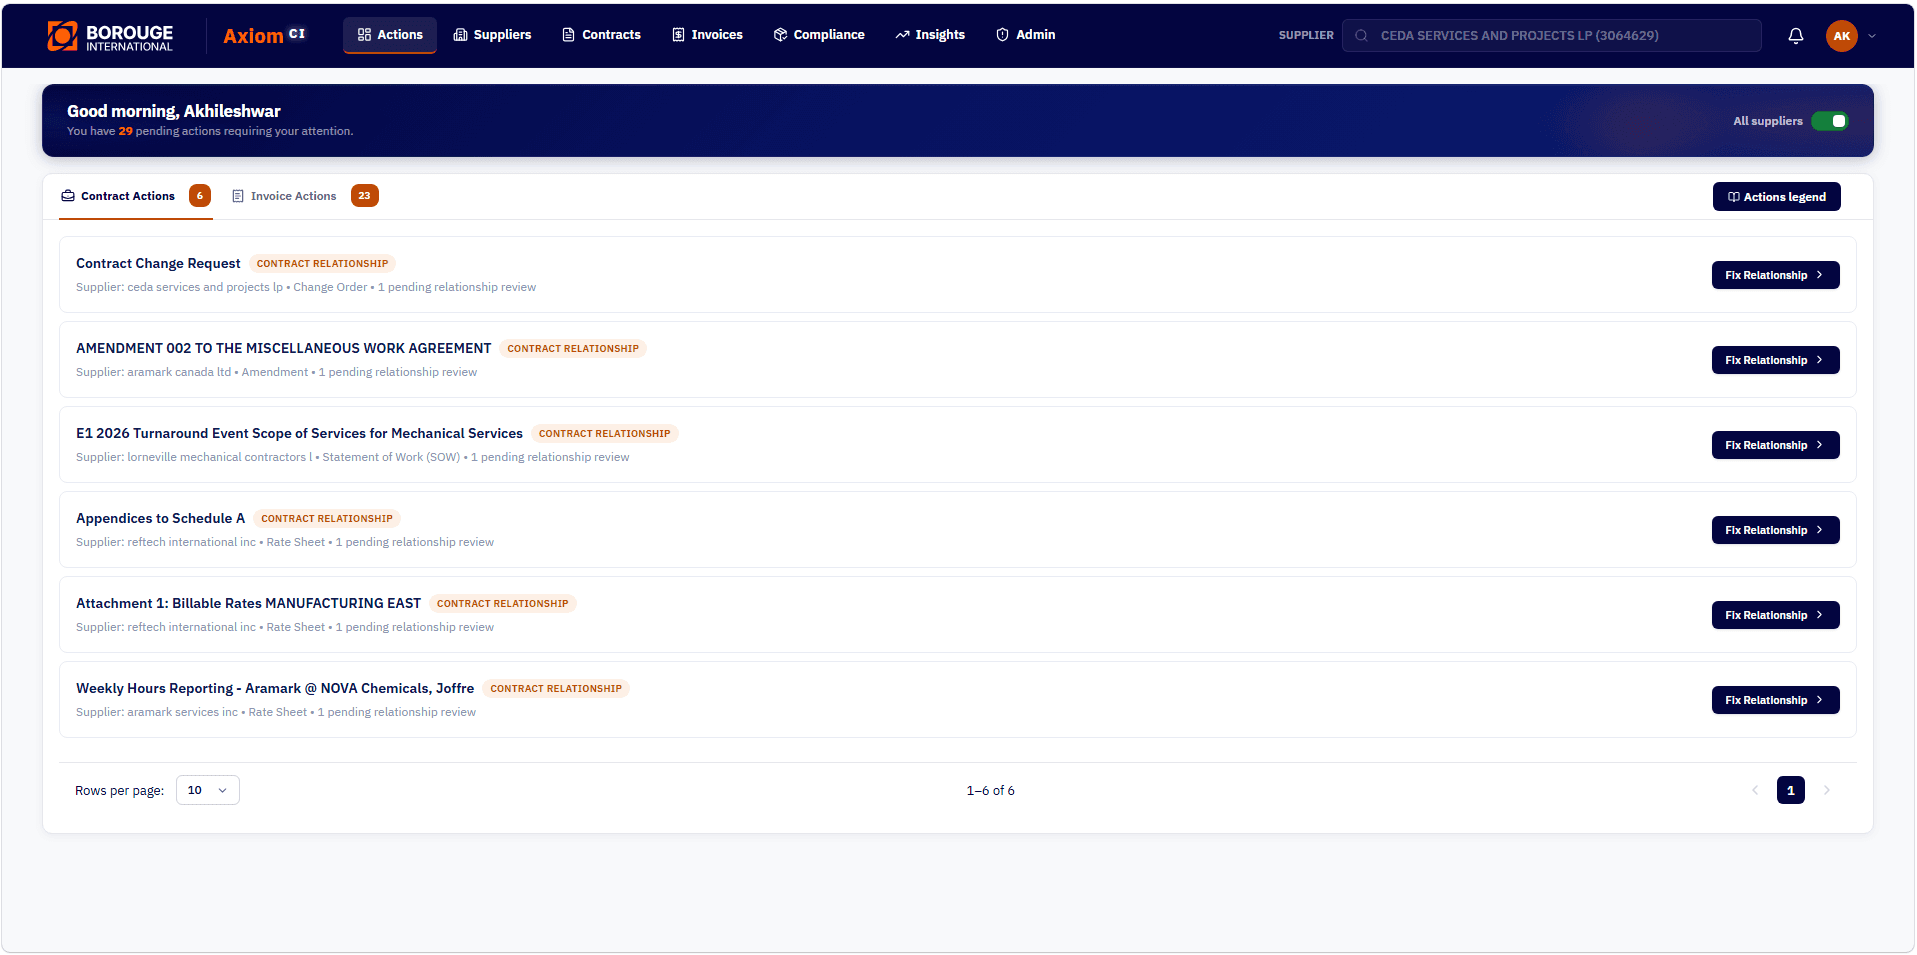1917x955 pixels.
Task: Open the AK user avatar
Action: click(x=1841, y=36)
